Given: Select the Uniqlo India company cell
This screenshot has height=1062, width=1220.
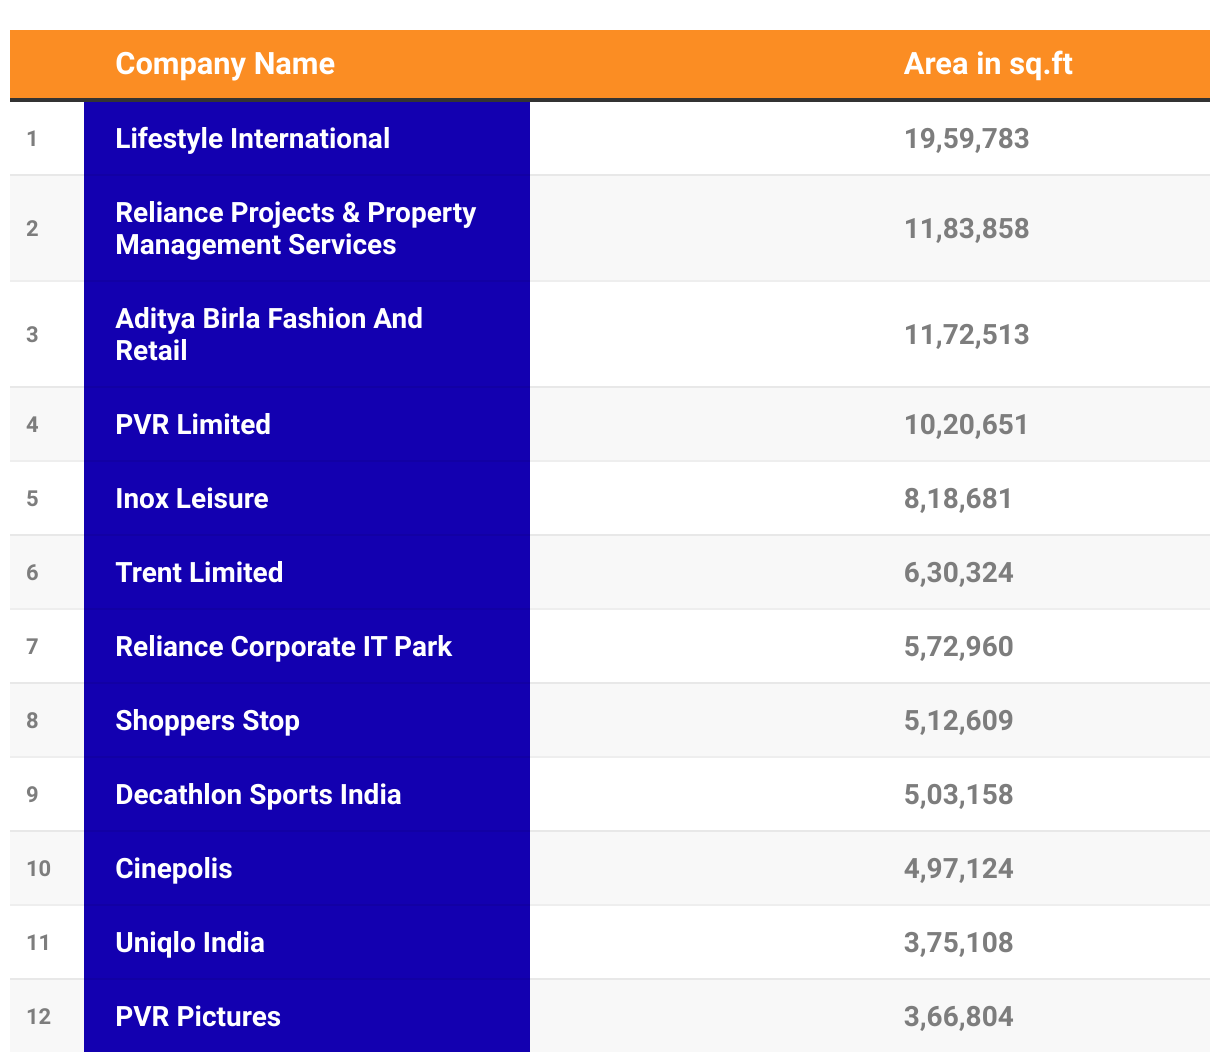Looking at the screenshot, I should pyautogui.click(x=190, y=943).
